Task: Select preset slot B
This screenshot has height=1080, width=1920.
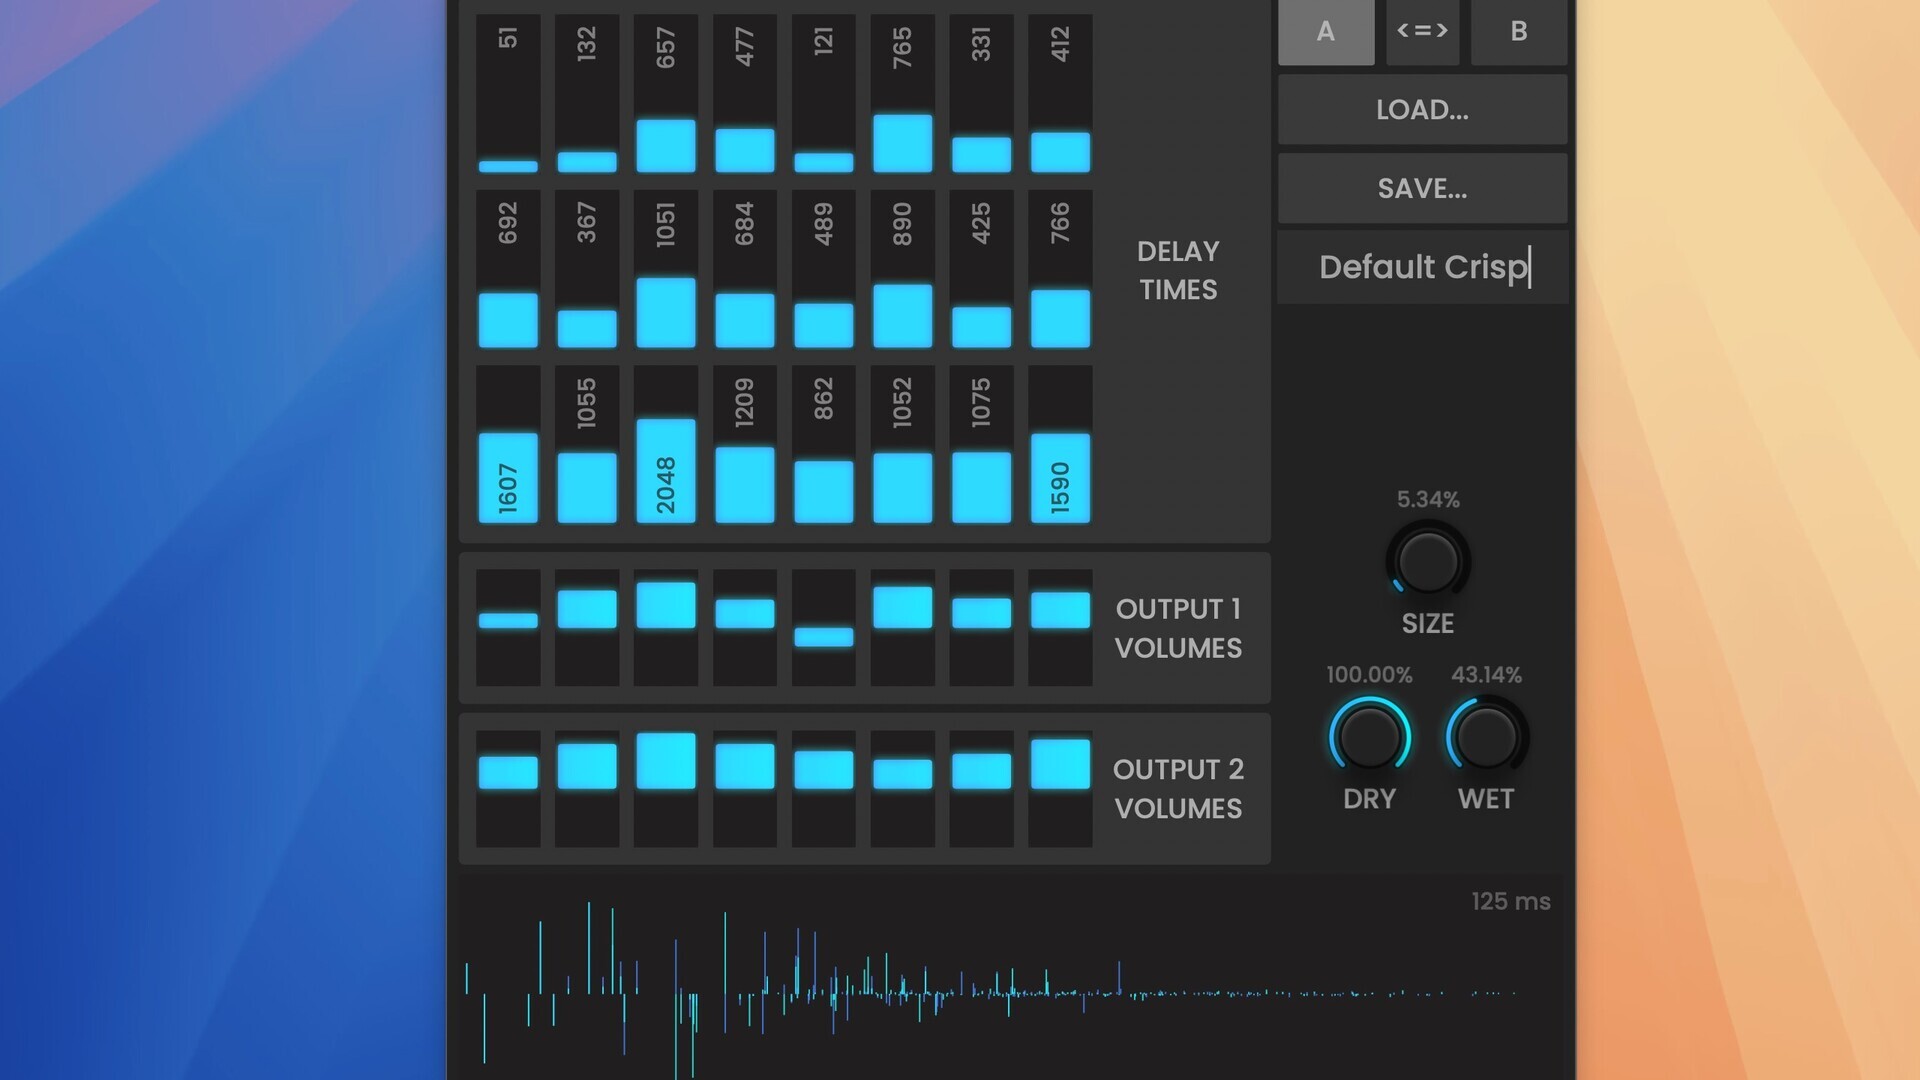Action: tap(1518, 31)
